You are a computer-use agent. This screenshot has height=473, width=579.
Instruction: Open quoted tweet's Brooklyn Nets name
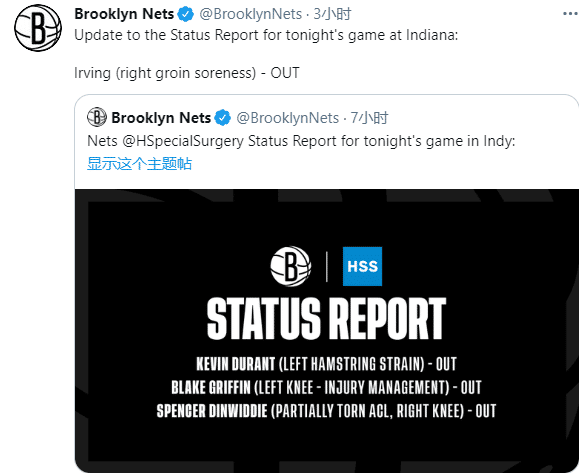tap(161, 118)
